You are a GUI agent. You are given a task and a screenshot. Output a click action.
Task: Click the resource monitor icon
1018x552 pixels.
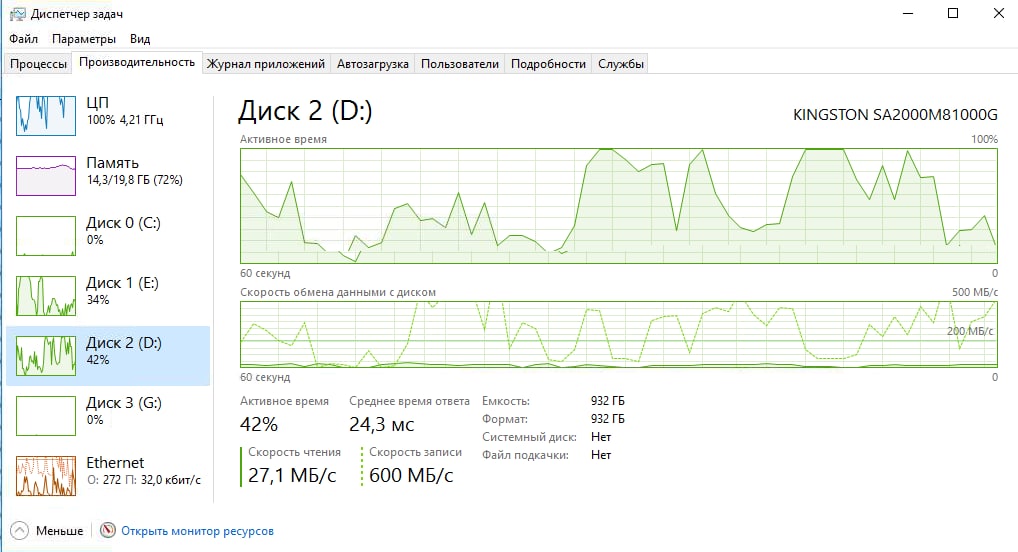(108, 531)
